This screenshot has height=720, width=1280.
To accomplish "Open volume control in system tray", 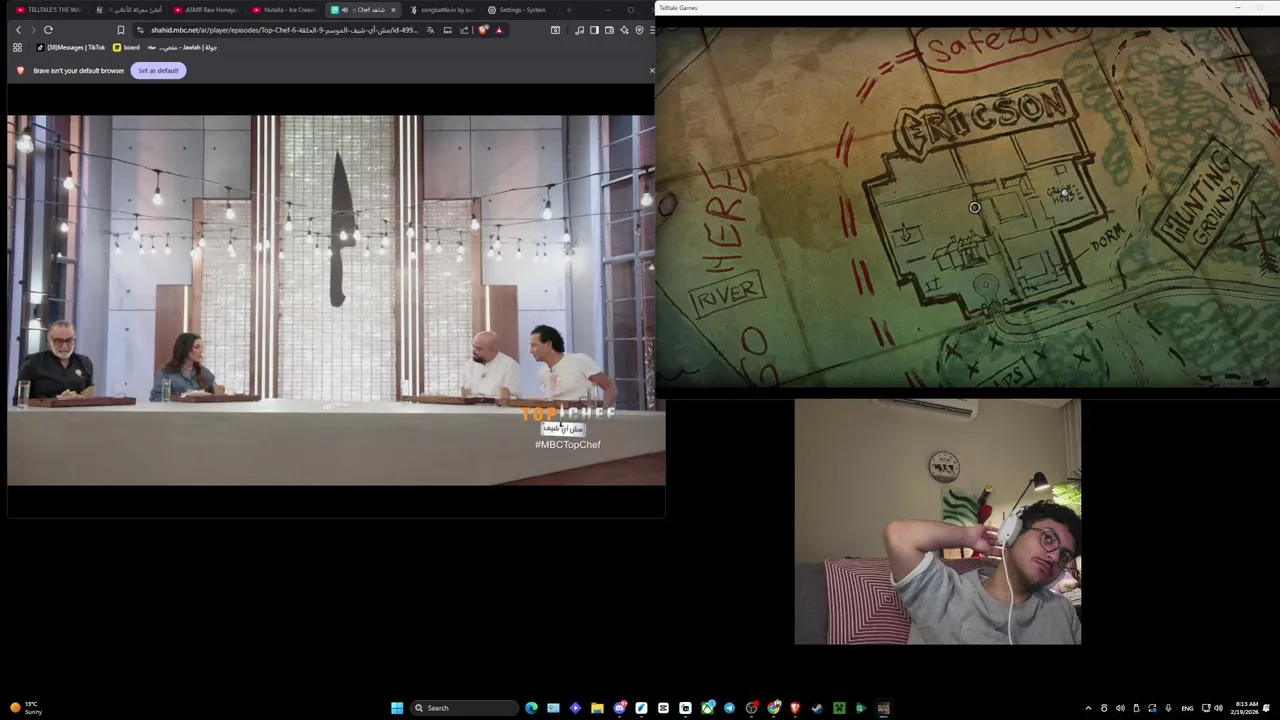I will [x=1218, y=708].
